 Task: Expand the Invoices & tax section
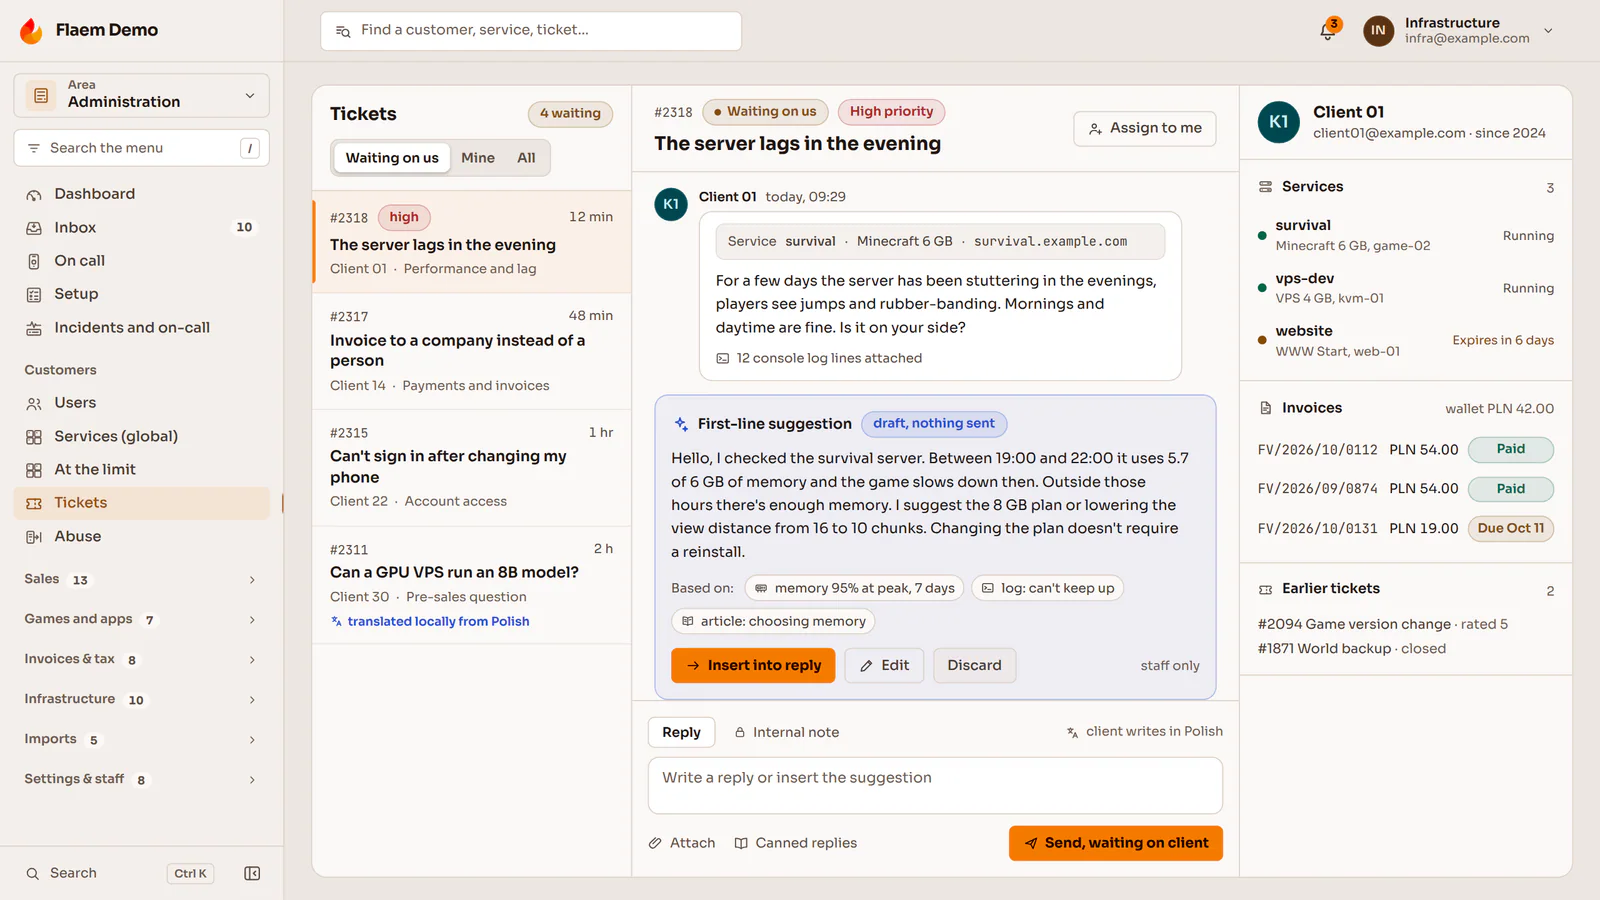click(x=142, y=659)
